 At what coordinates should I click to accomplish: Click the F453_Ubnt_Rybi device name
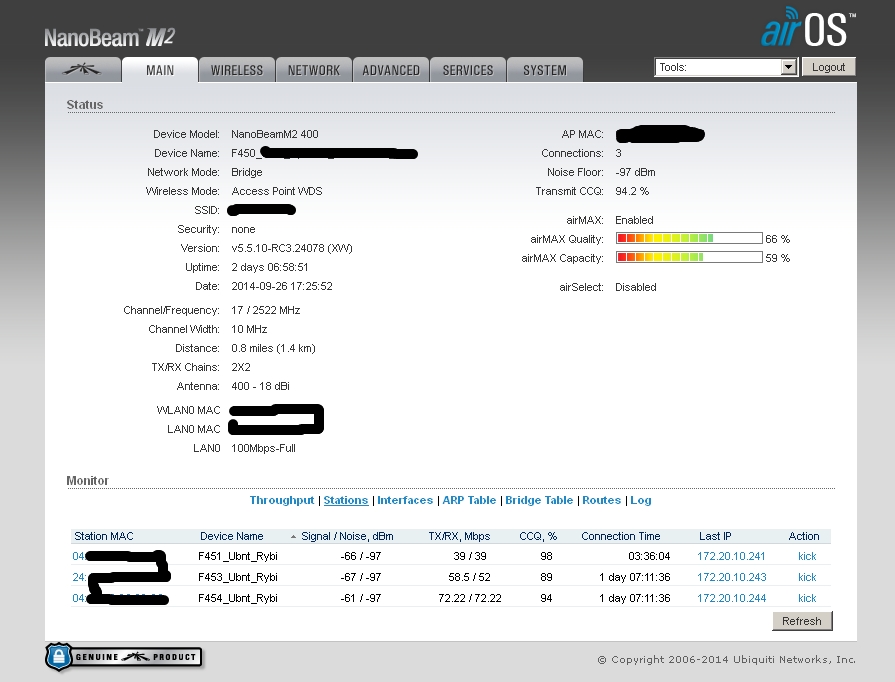click(x=238, y=577)
